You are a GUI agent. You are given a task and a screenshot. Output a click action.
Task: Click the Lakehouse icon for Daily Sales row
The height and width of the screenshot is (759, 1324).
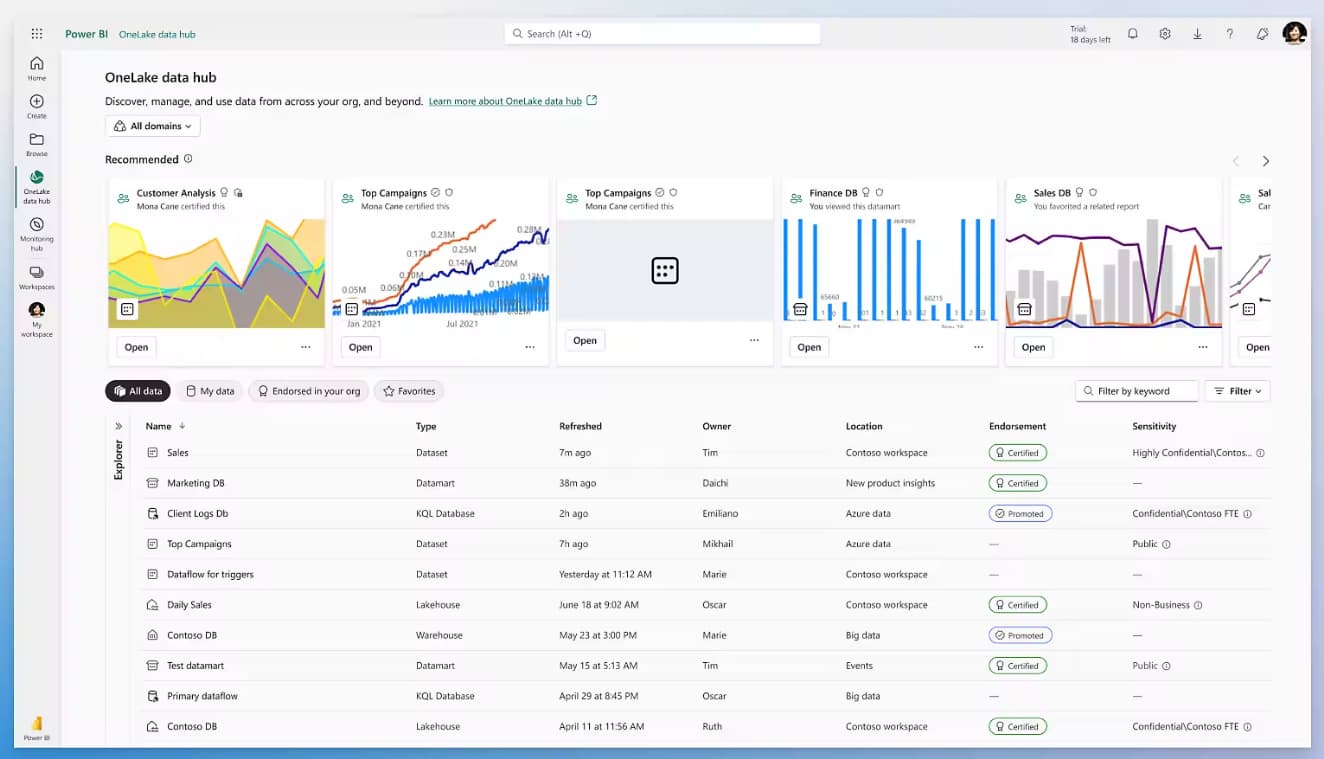pyautogui.click(x=152, y=605)
